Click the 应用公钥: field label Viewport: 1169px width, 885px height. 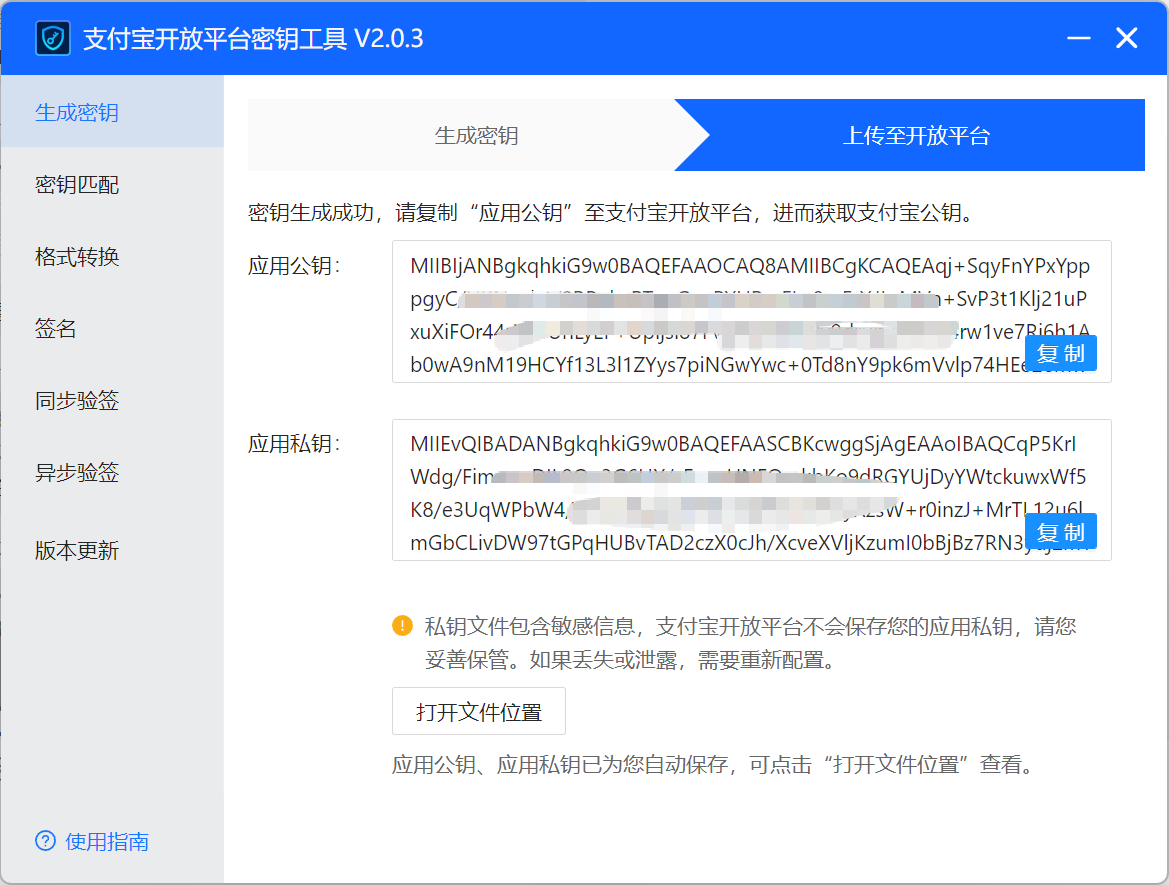pyautogui.click(x=294, y=265)
